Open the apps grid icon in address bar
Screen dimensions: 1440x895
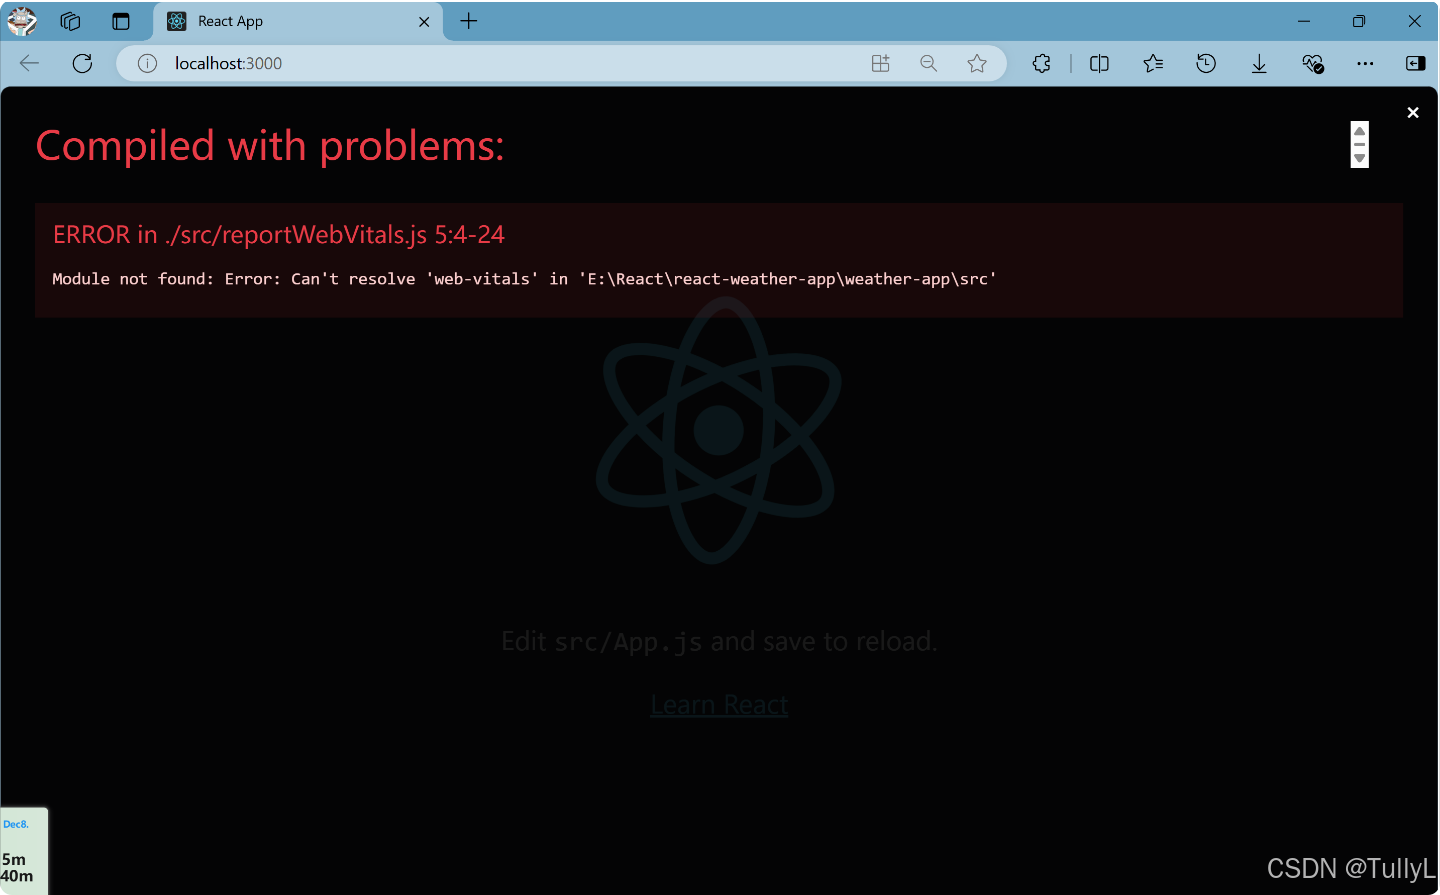tap(880, 63)
